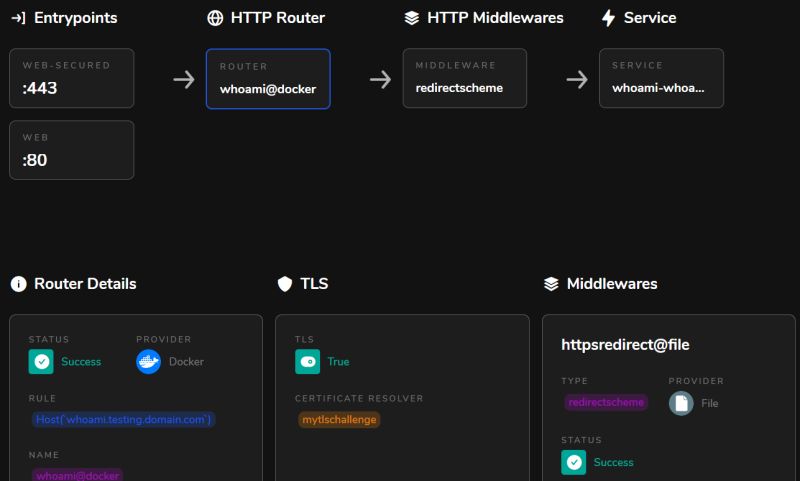Open the httpsredirect@file middleware title
Screen dimensions: 800x481
point(625,345)
